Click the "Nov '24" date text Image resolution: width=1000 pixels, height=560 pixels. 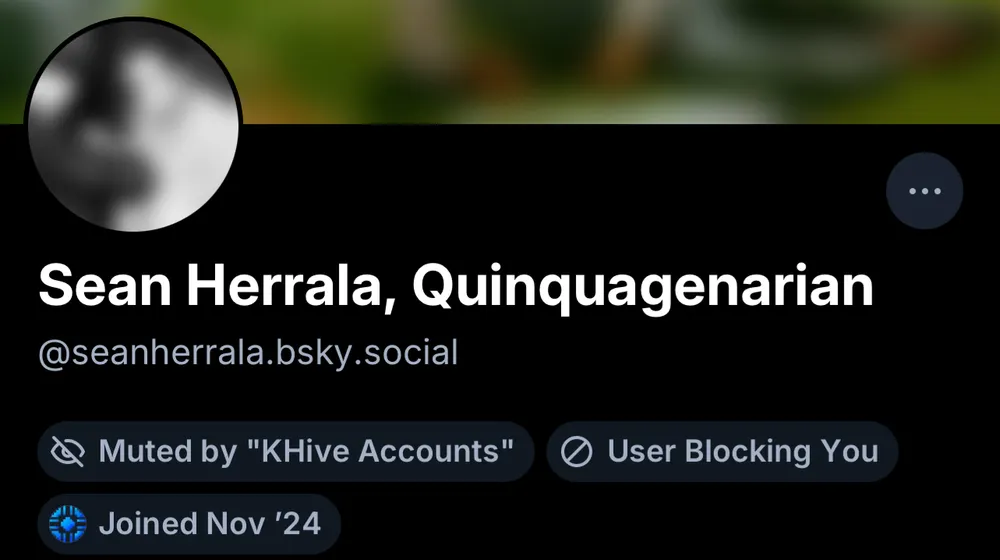point(263,524)
